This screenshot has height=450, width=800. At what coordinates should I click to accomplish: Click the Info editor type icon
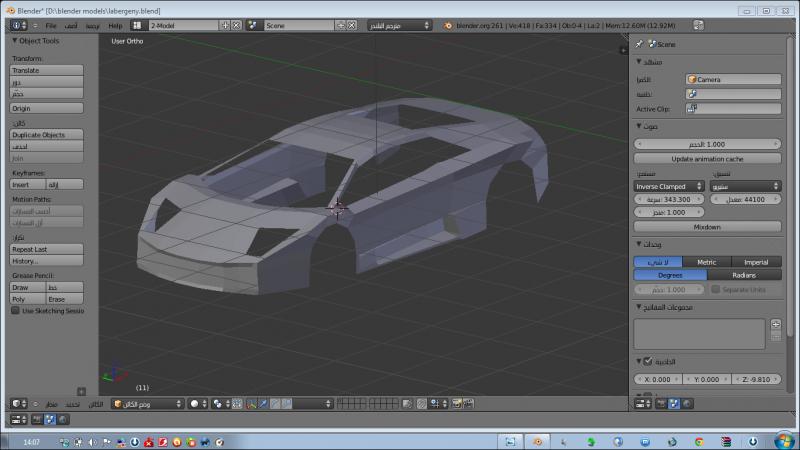tap(19, 25)
